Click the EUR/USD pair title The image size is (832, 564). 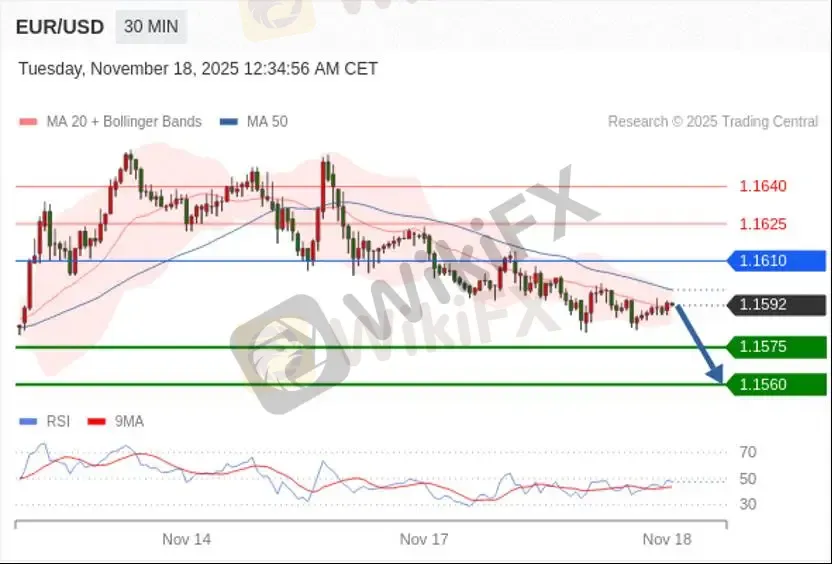coord(59,27)
